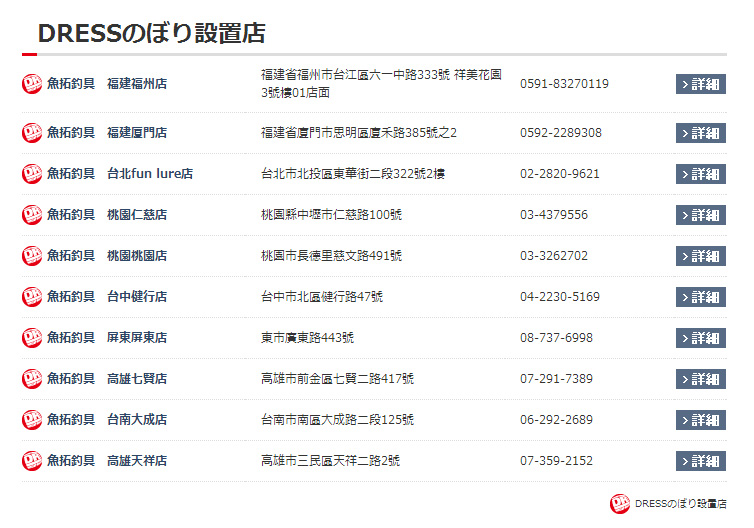
Task: Open details for 台中健行店
Action: [x=701, y=297]
